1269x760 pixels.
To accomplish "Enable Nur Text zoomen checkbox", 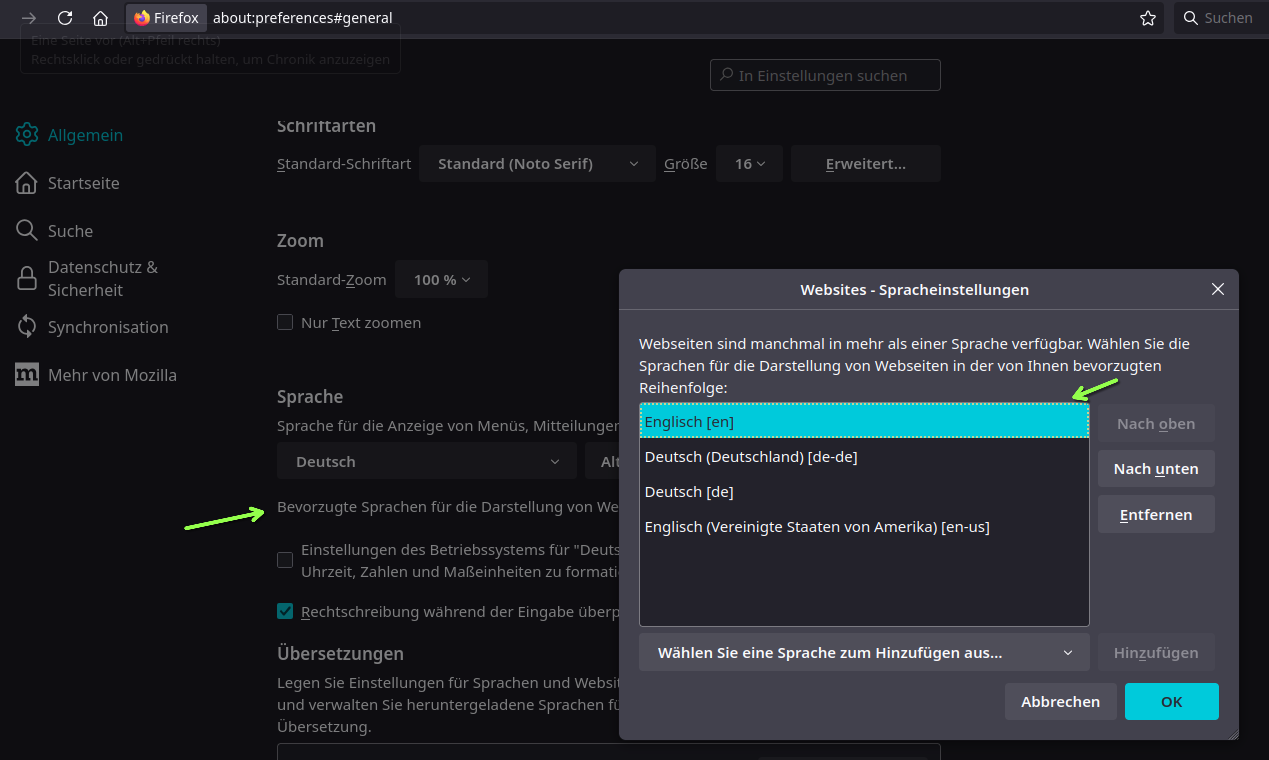I will point(286,323).
